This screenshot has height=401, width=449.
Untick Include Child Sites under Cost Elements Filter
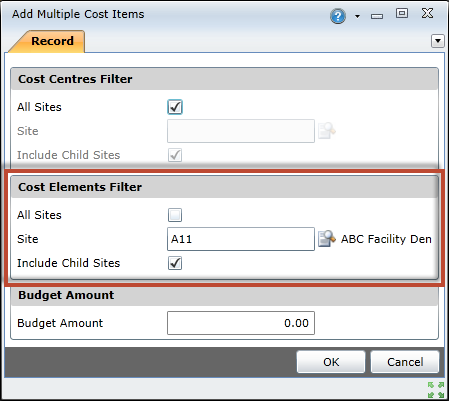tap(175, 263)
